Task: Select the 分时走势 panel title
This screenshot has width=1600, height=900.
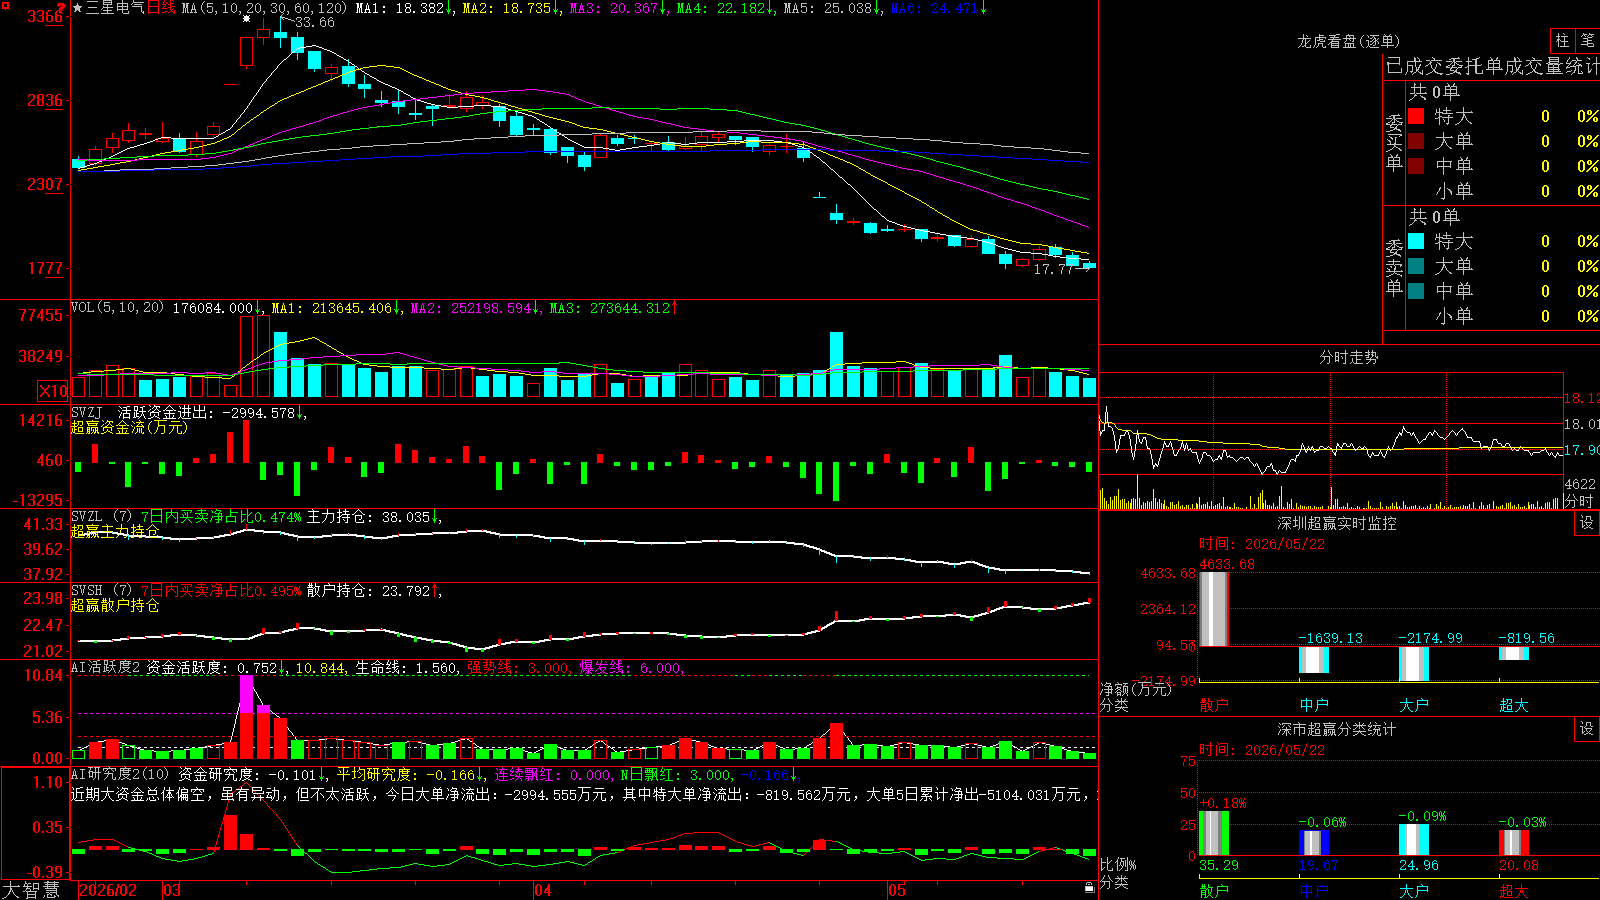Action: click(x=1348, y=357)
